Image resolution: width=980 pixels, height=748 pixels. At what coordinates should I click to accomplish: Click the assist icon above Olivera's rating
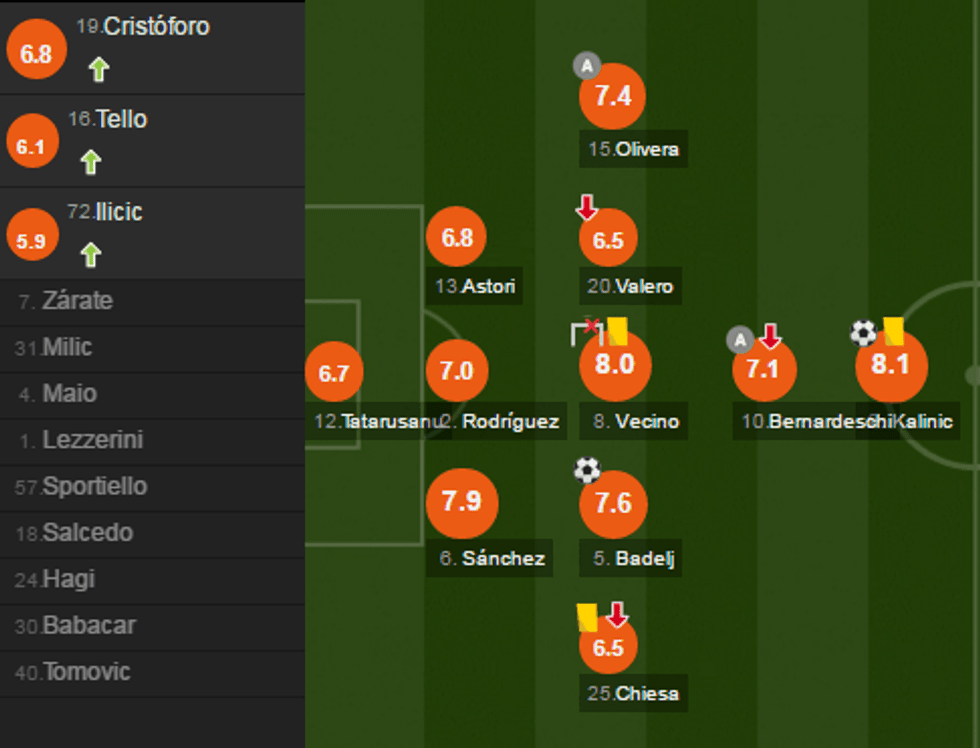pyautogui.click(x=586, y=67)
